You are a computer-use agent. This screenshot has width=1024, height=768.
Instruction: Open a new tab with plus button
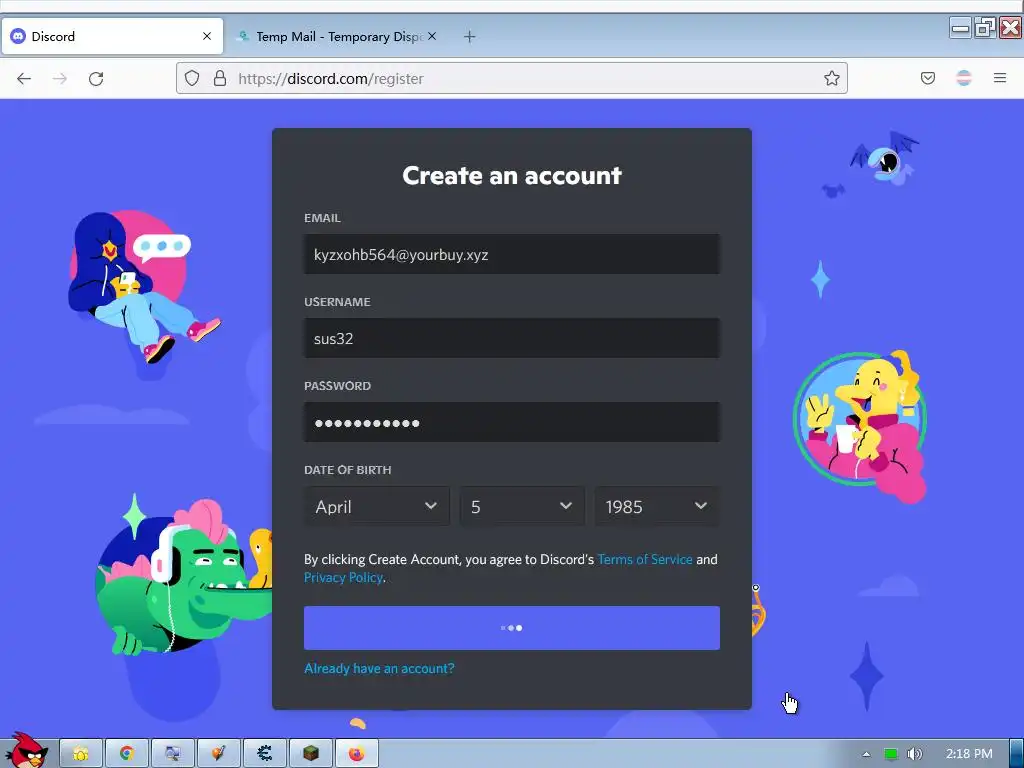[469, 37]
